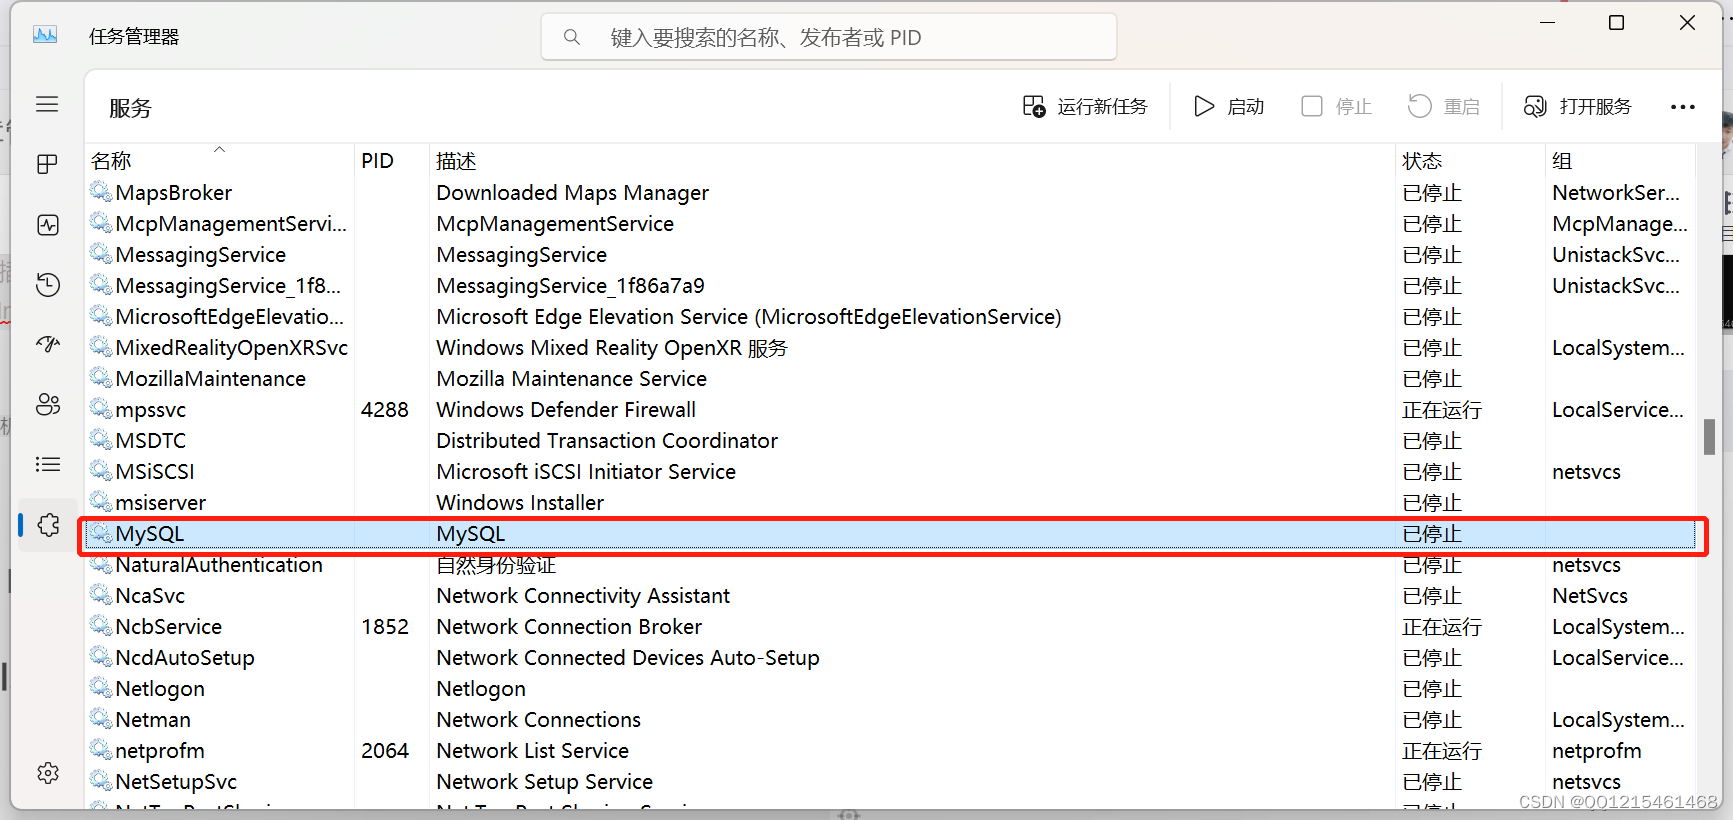Click the 重启 restart button
The image size is (1733, 820).
coord(1444,106)
